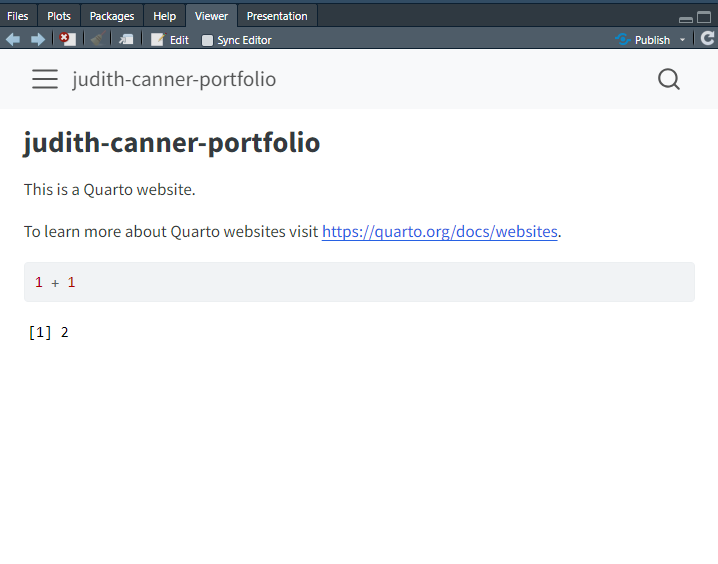Open the hamburger navigation menu

pos(45,79)
